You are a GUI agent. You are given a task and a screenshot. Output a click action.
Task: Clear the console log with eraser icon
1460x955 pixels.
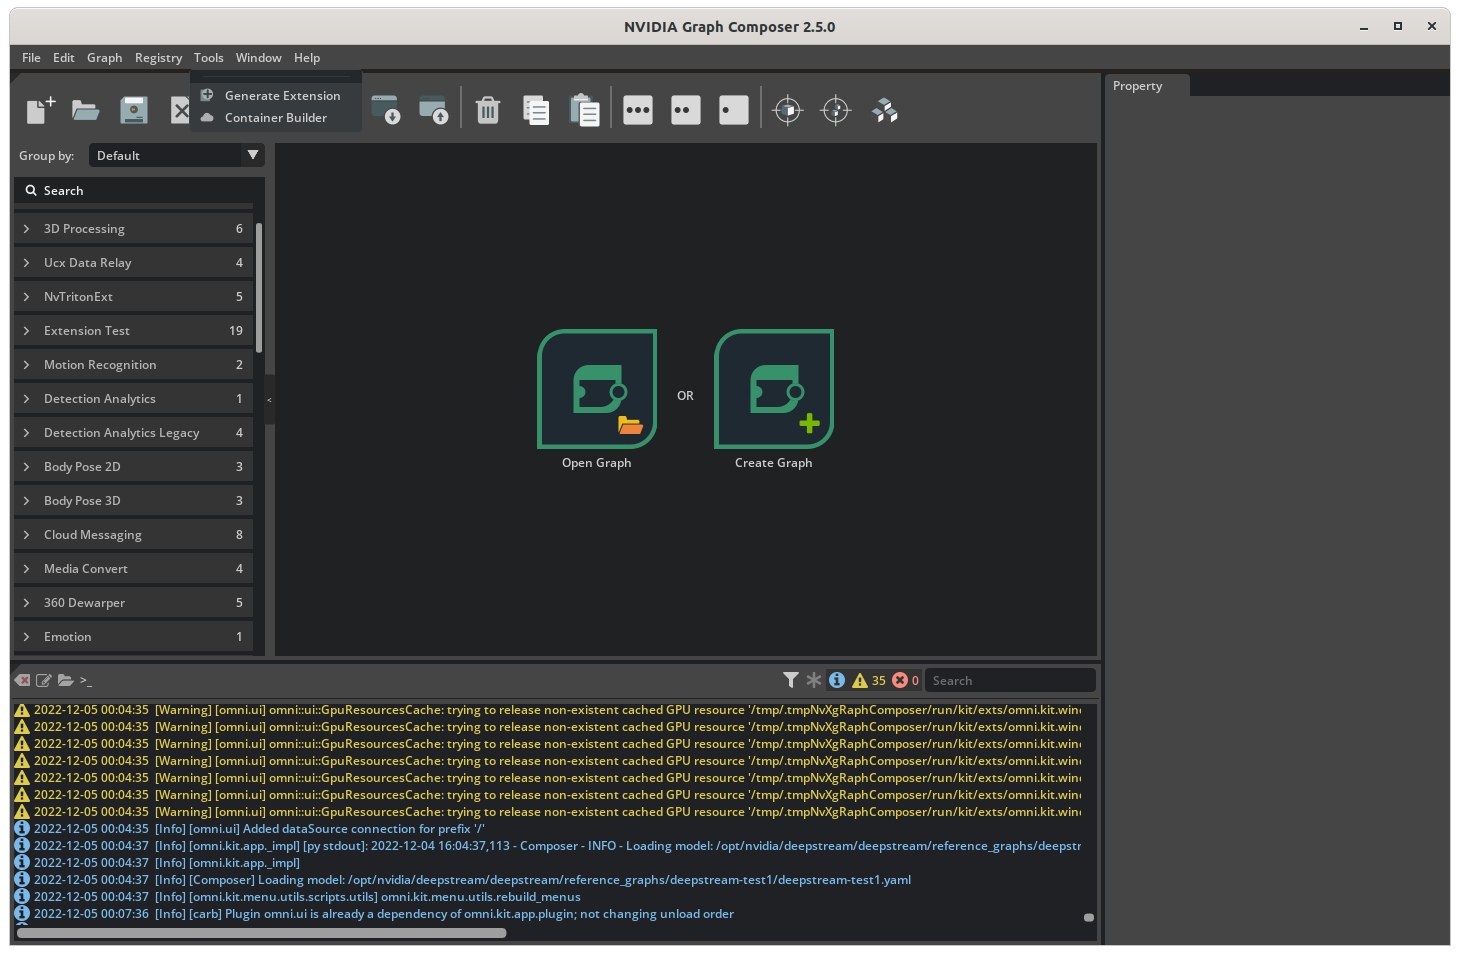[22, 680]
